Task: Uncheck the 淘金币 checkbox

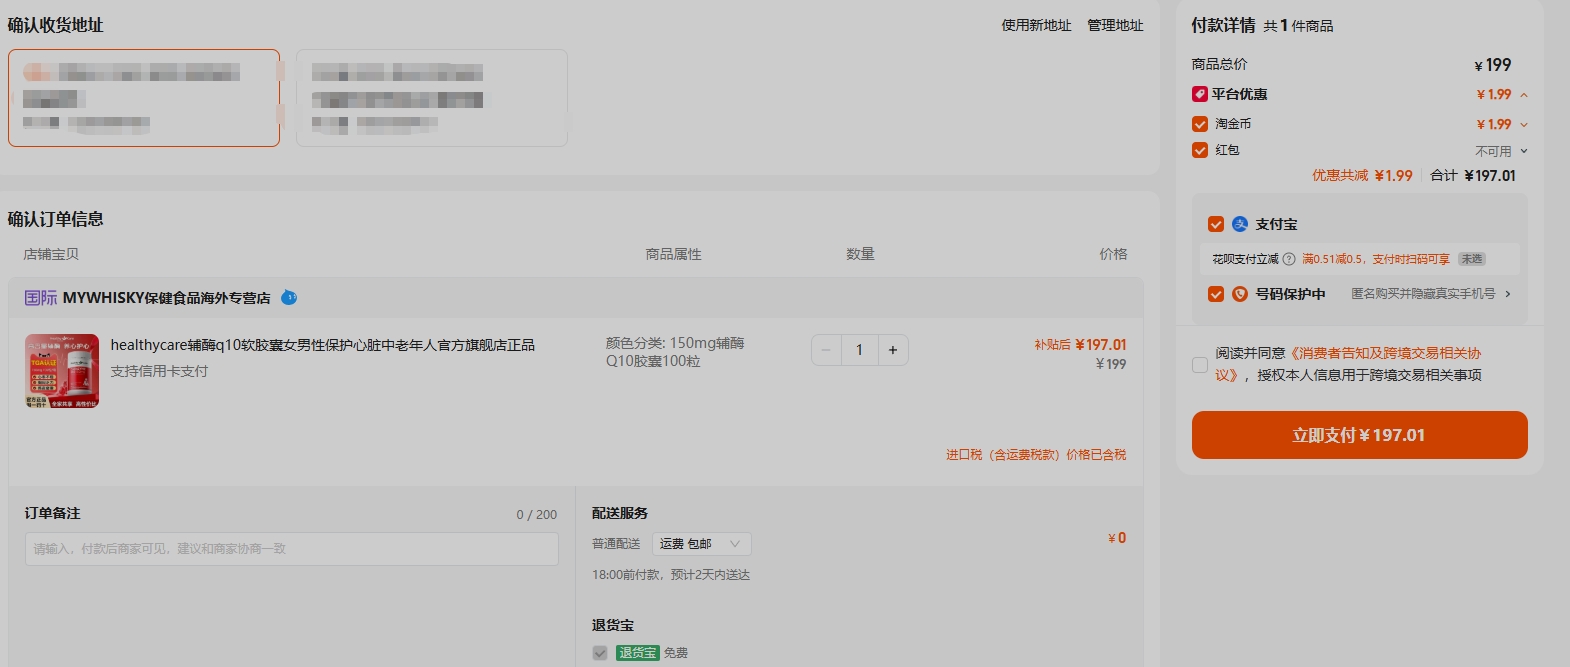Action: point(1200,124)
